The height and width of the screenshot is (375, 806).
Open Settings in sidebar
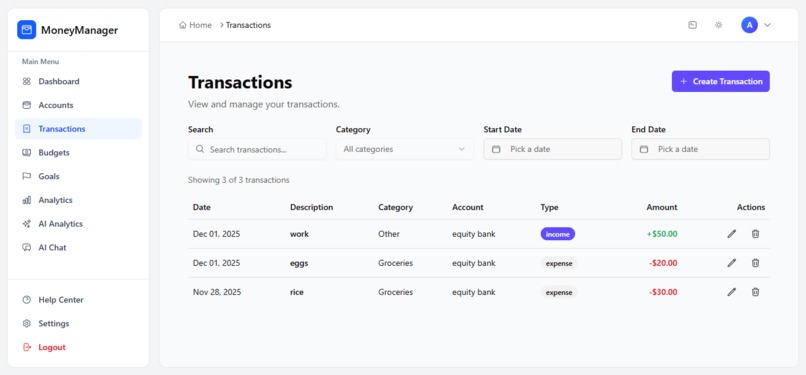click(78, 324)
